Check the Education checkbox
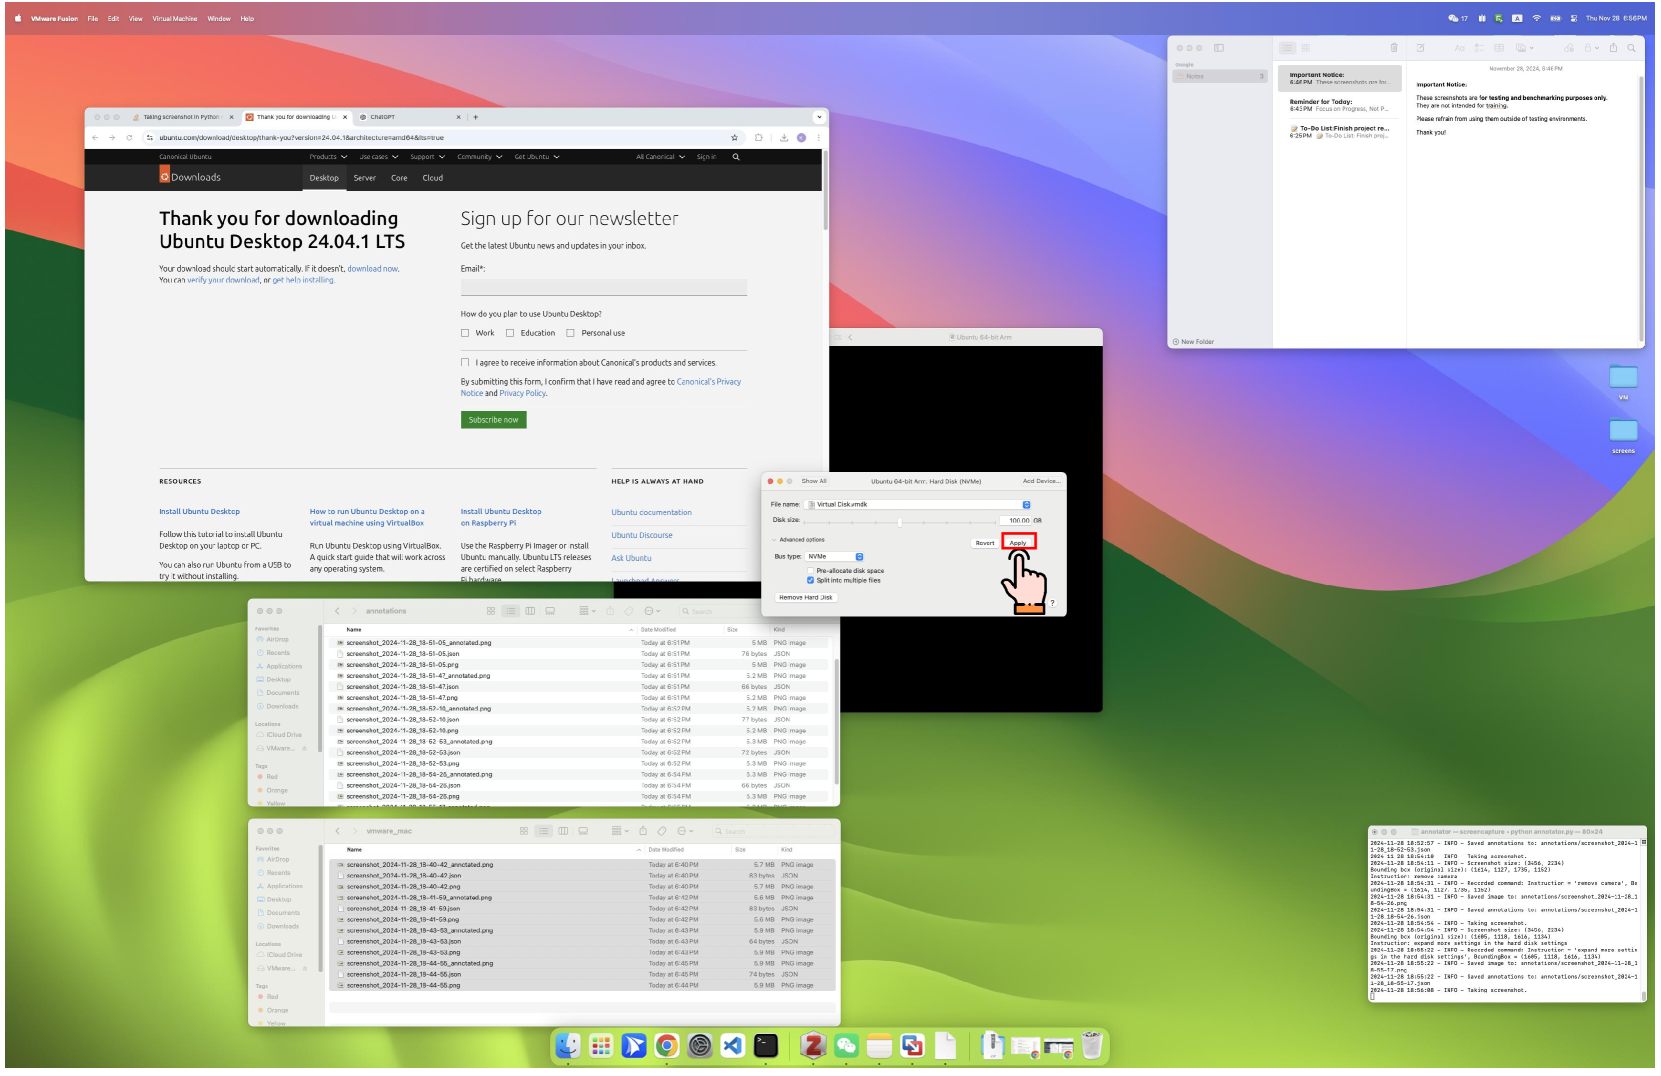1661x1076 pixels. click(x=510, y=333)
